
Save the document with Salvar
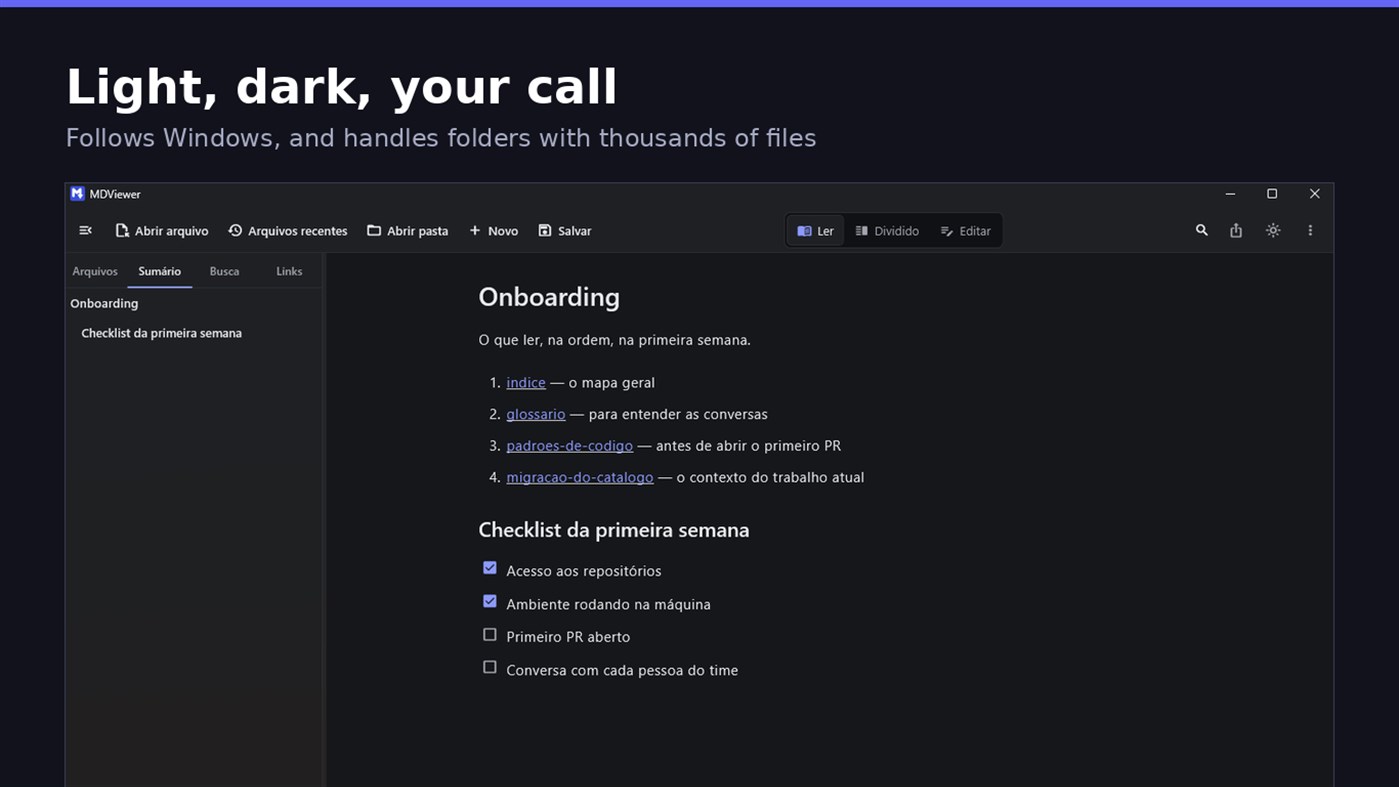[565, 231]
